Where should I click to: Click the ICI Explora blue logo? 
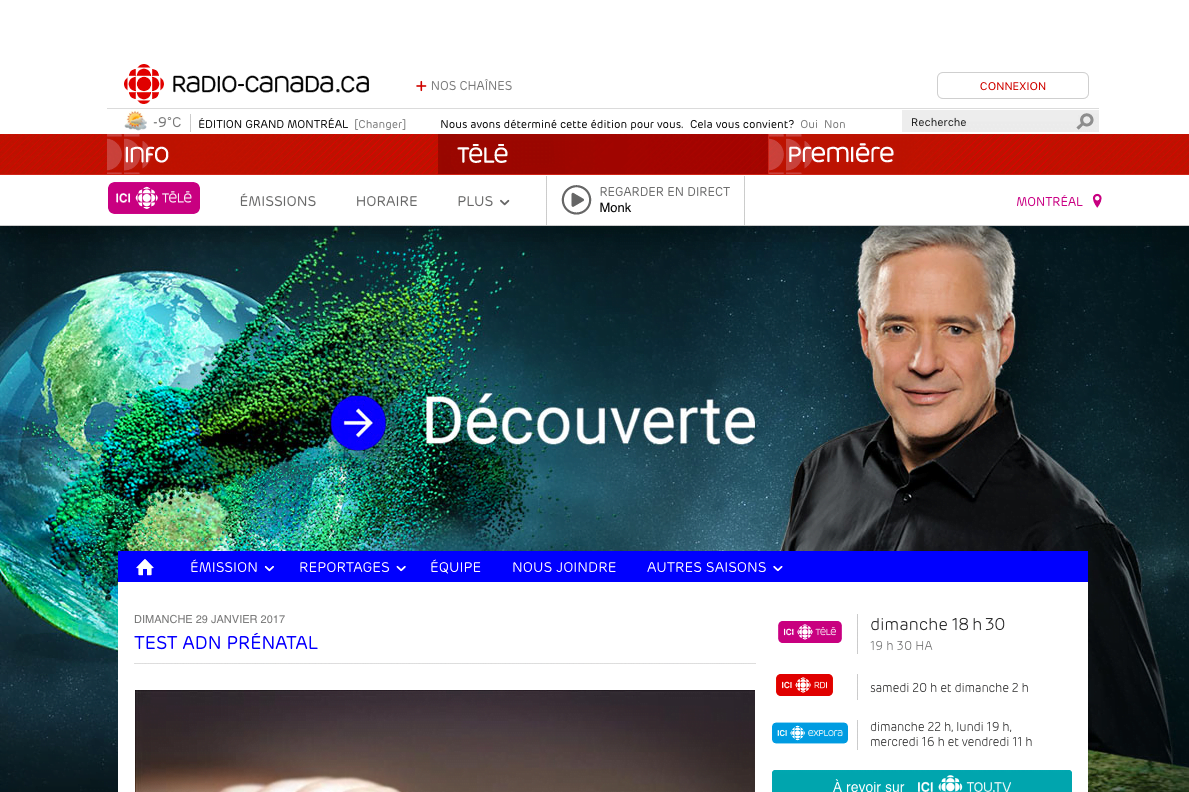(x=810, y=733)
